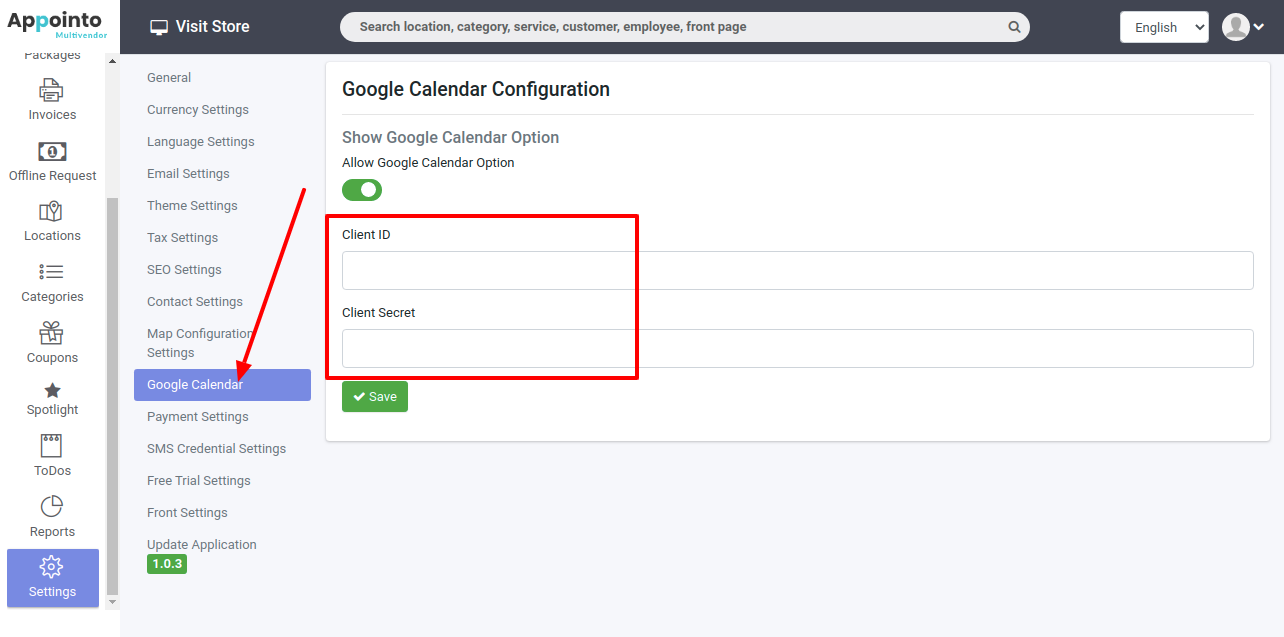Open the English language dropdown
Image resolution: width=1284 pixels, height=637 pixels.
[1164, 27]
